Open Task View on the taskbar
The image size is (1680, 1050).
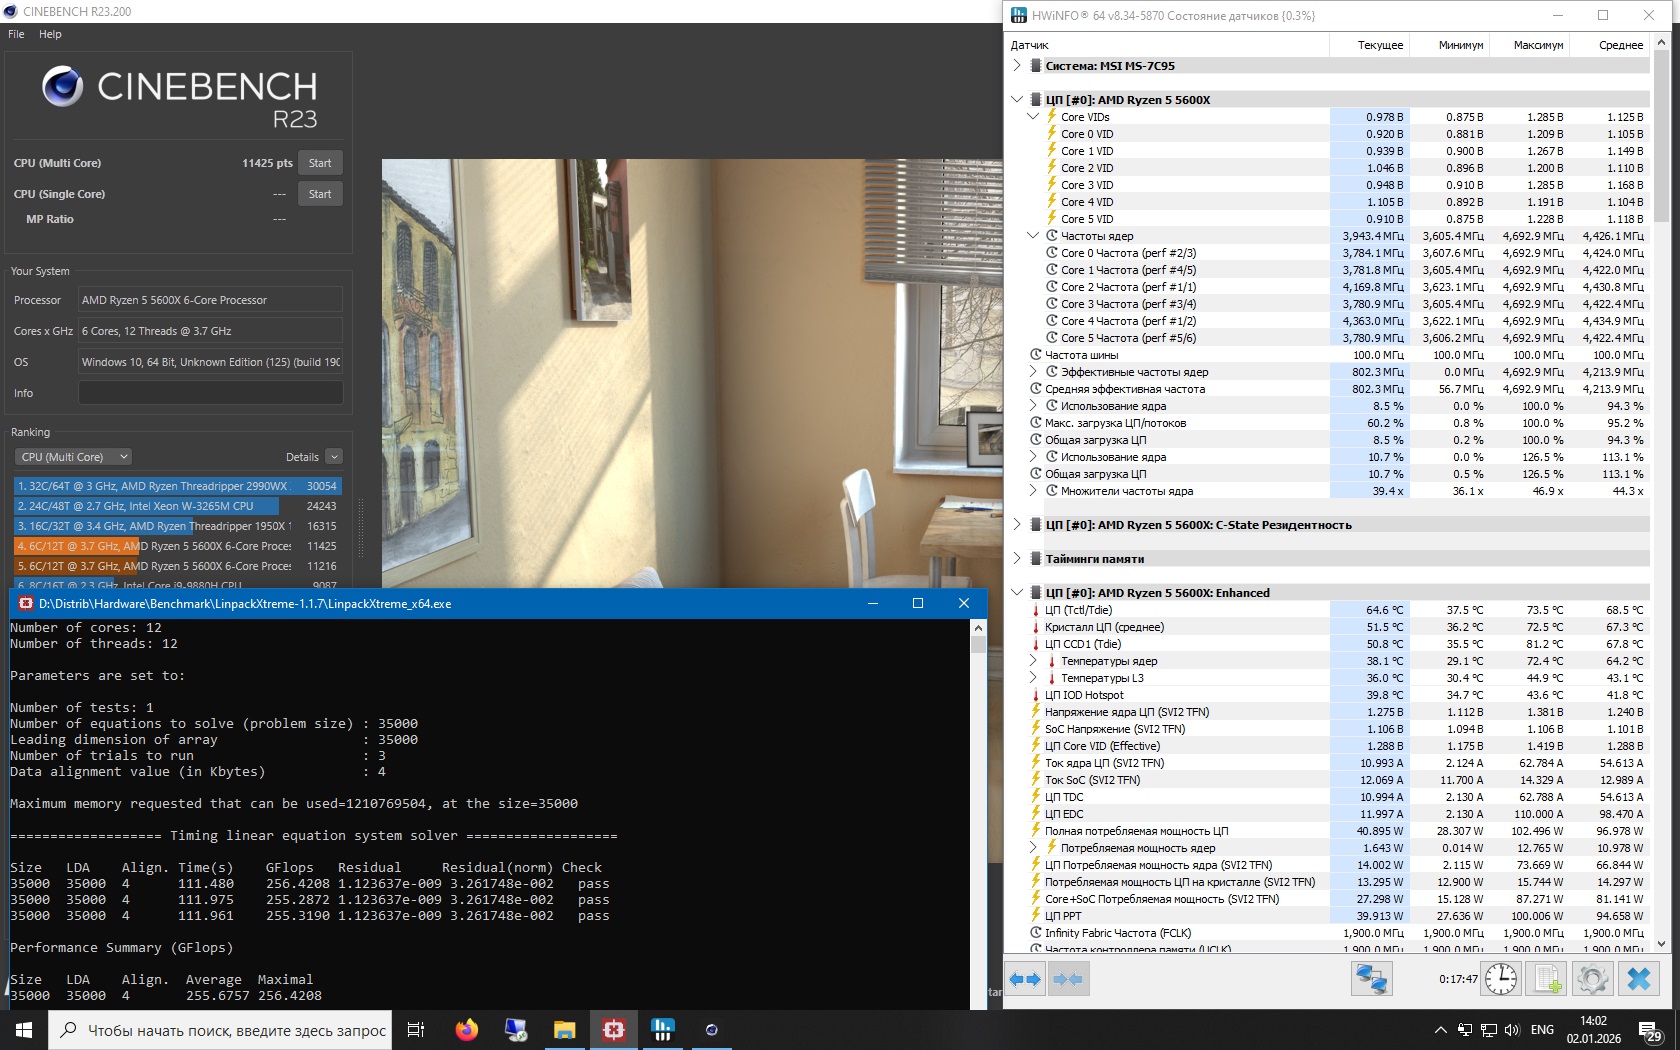coord(416,1029)
